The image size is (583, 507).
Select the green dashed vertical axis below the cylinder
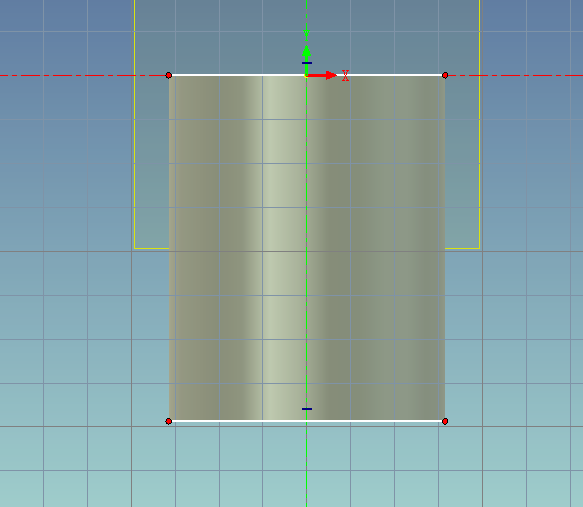[x=306, y=465]
